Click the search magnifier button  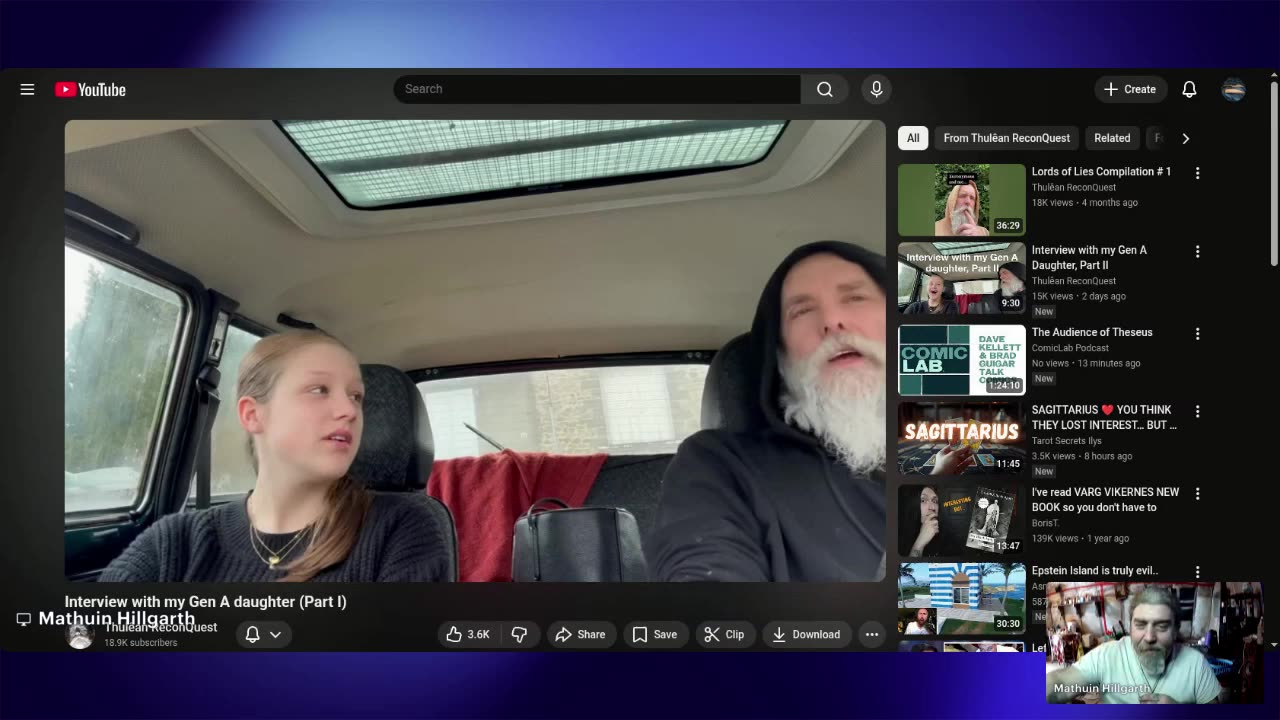point(824,89)
